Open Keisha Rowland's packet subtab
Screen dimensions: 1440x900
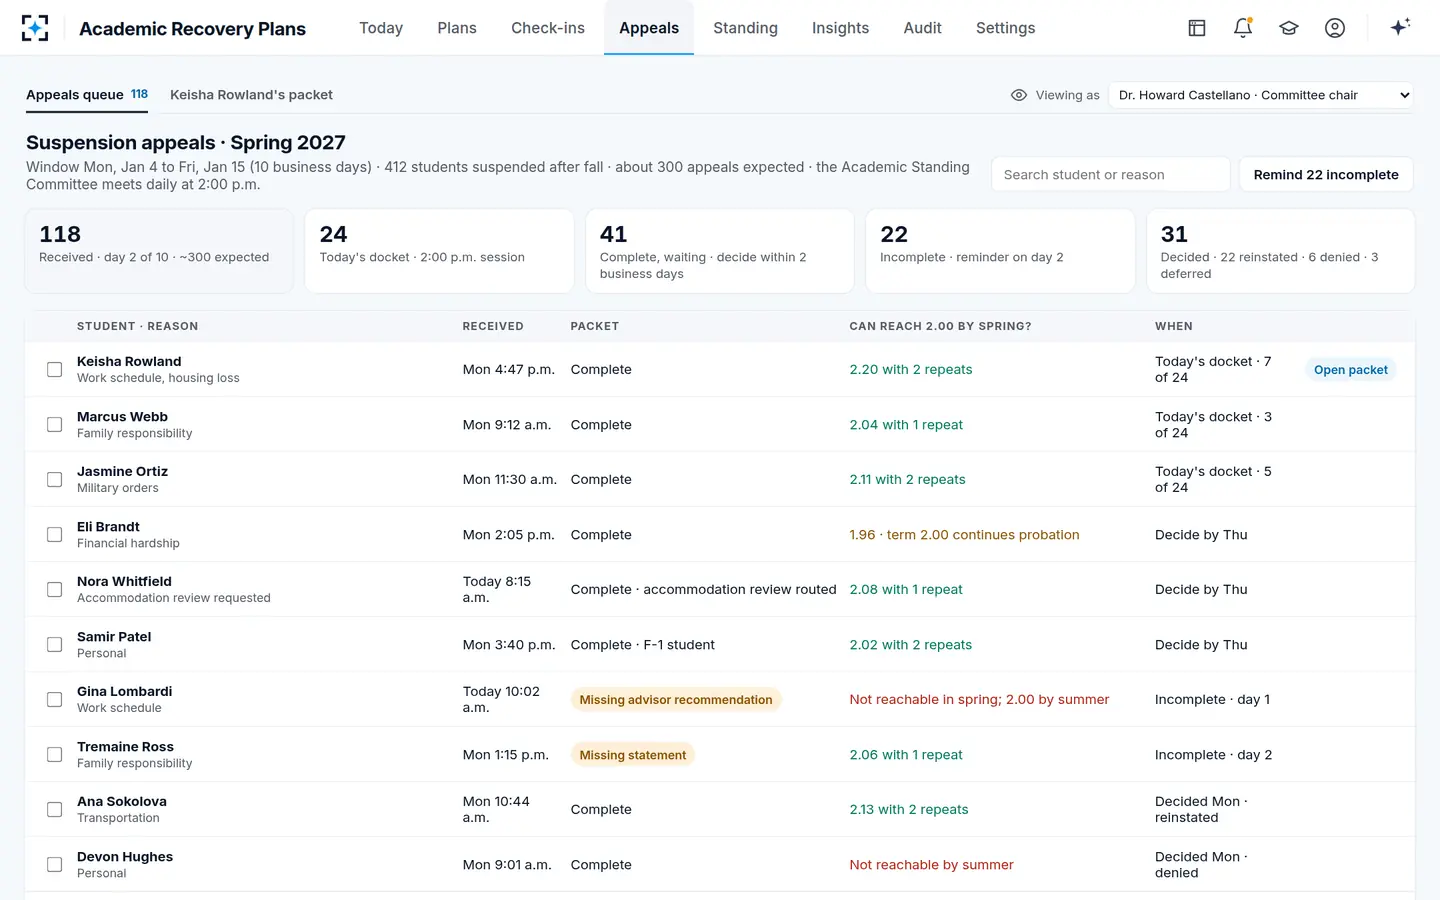coord(251,95)
